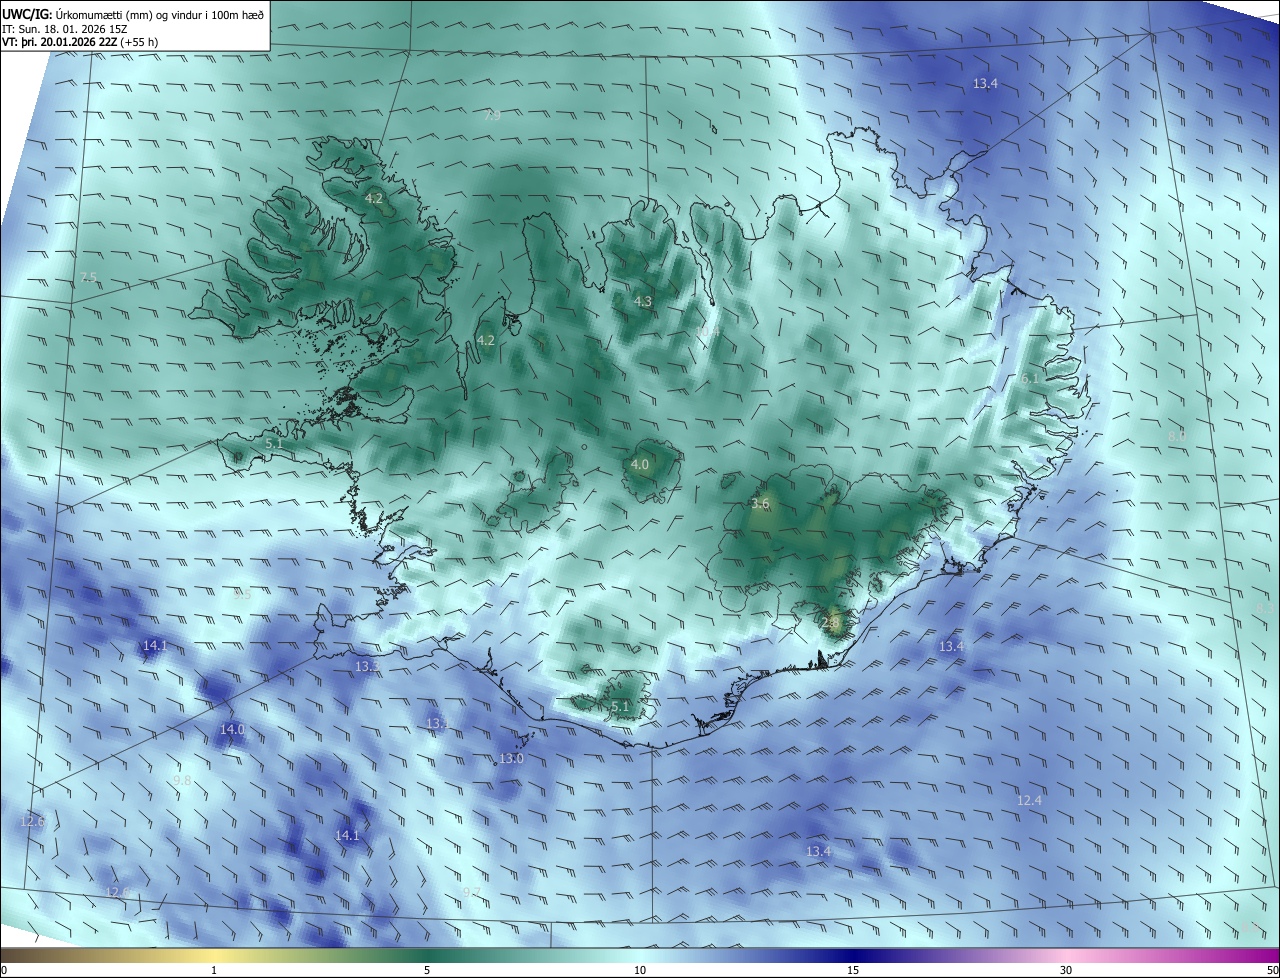1280x978 pixels.
Task: Click the 30 tick on the color scale
Action: (x=1066, y=970)
